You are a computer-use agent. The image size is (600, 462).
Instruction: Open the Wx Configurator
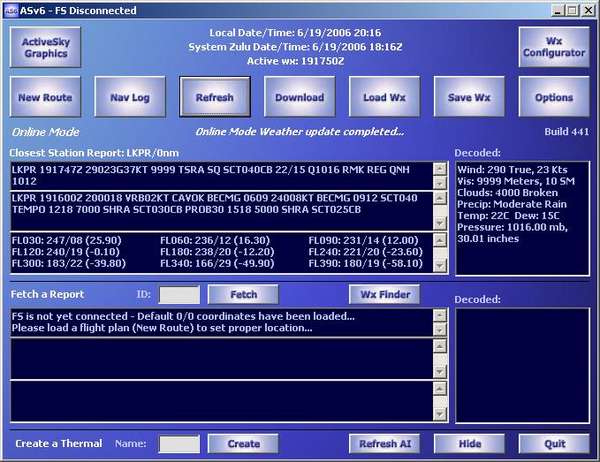pyautogui.click(x=554, y=47)
